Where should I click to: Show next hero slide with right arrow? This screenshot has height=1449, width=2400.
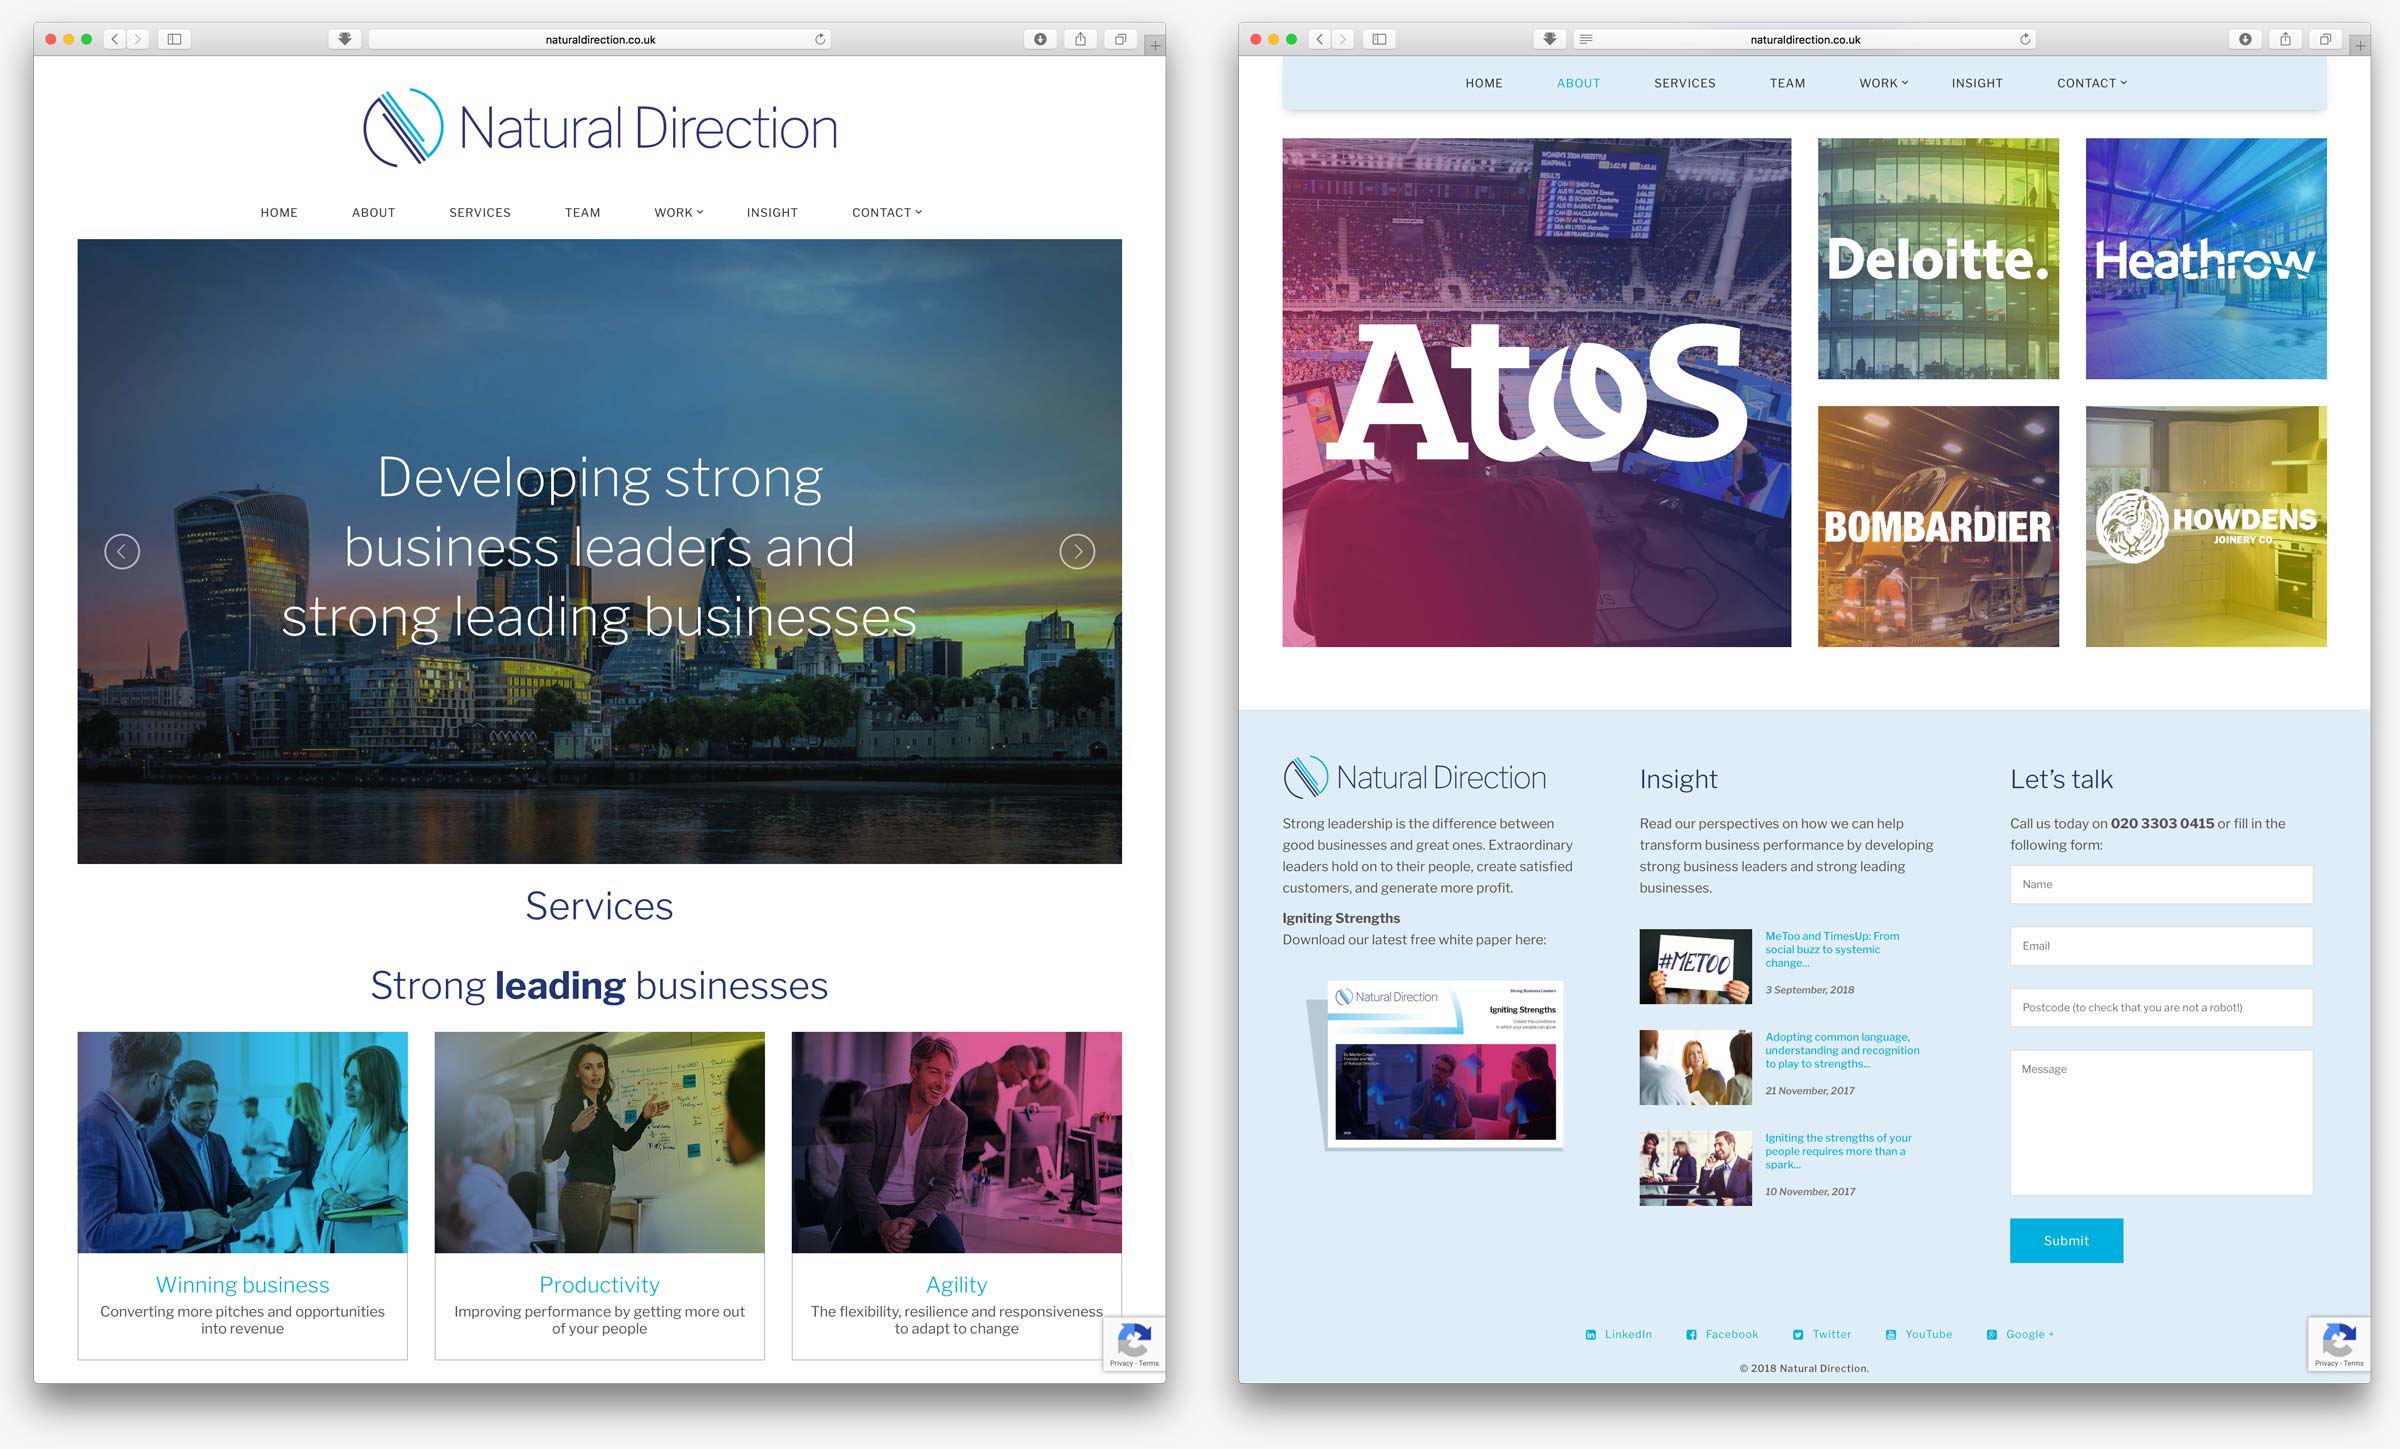(1077, 551)
